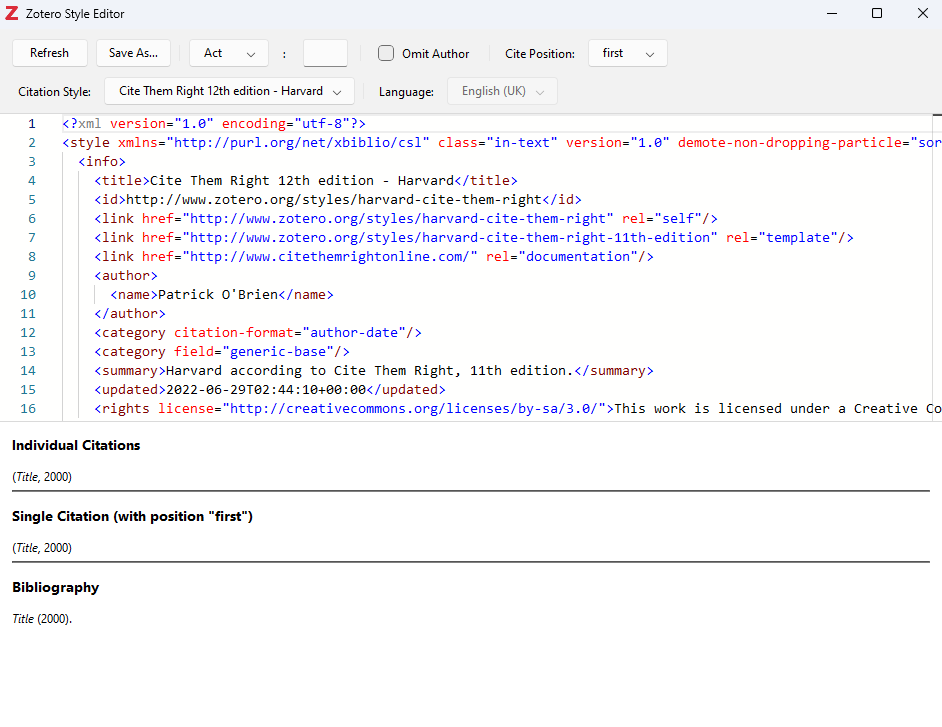
Task: Click the closing </author> tag line
Action: tap(130, 314)
